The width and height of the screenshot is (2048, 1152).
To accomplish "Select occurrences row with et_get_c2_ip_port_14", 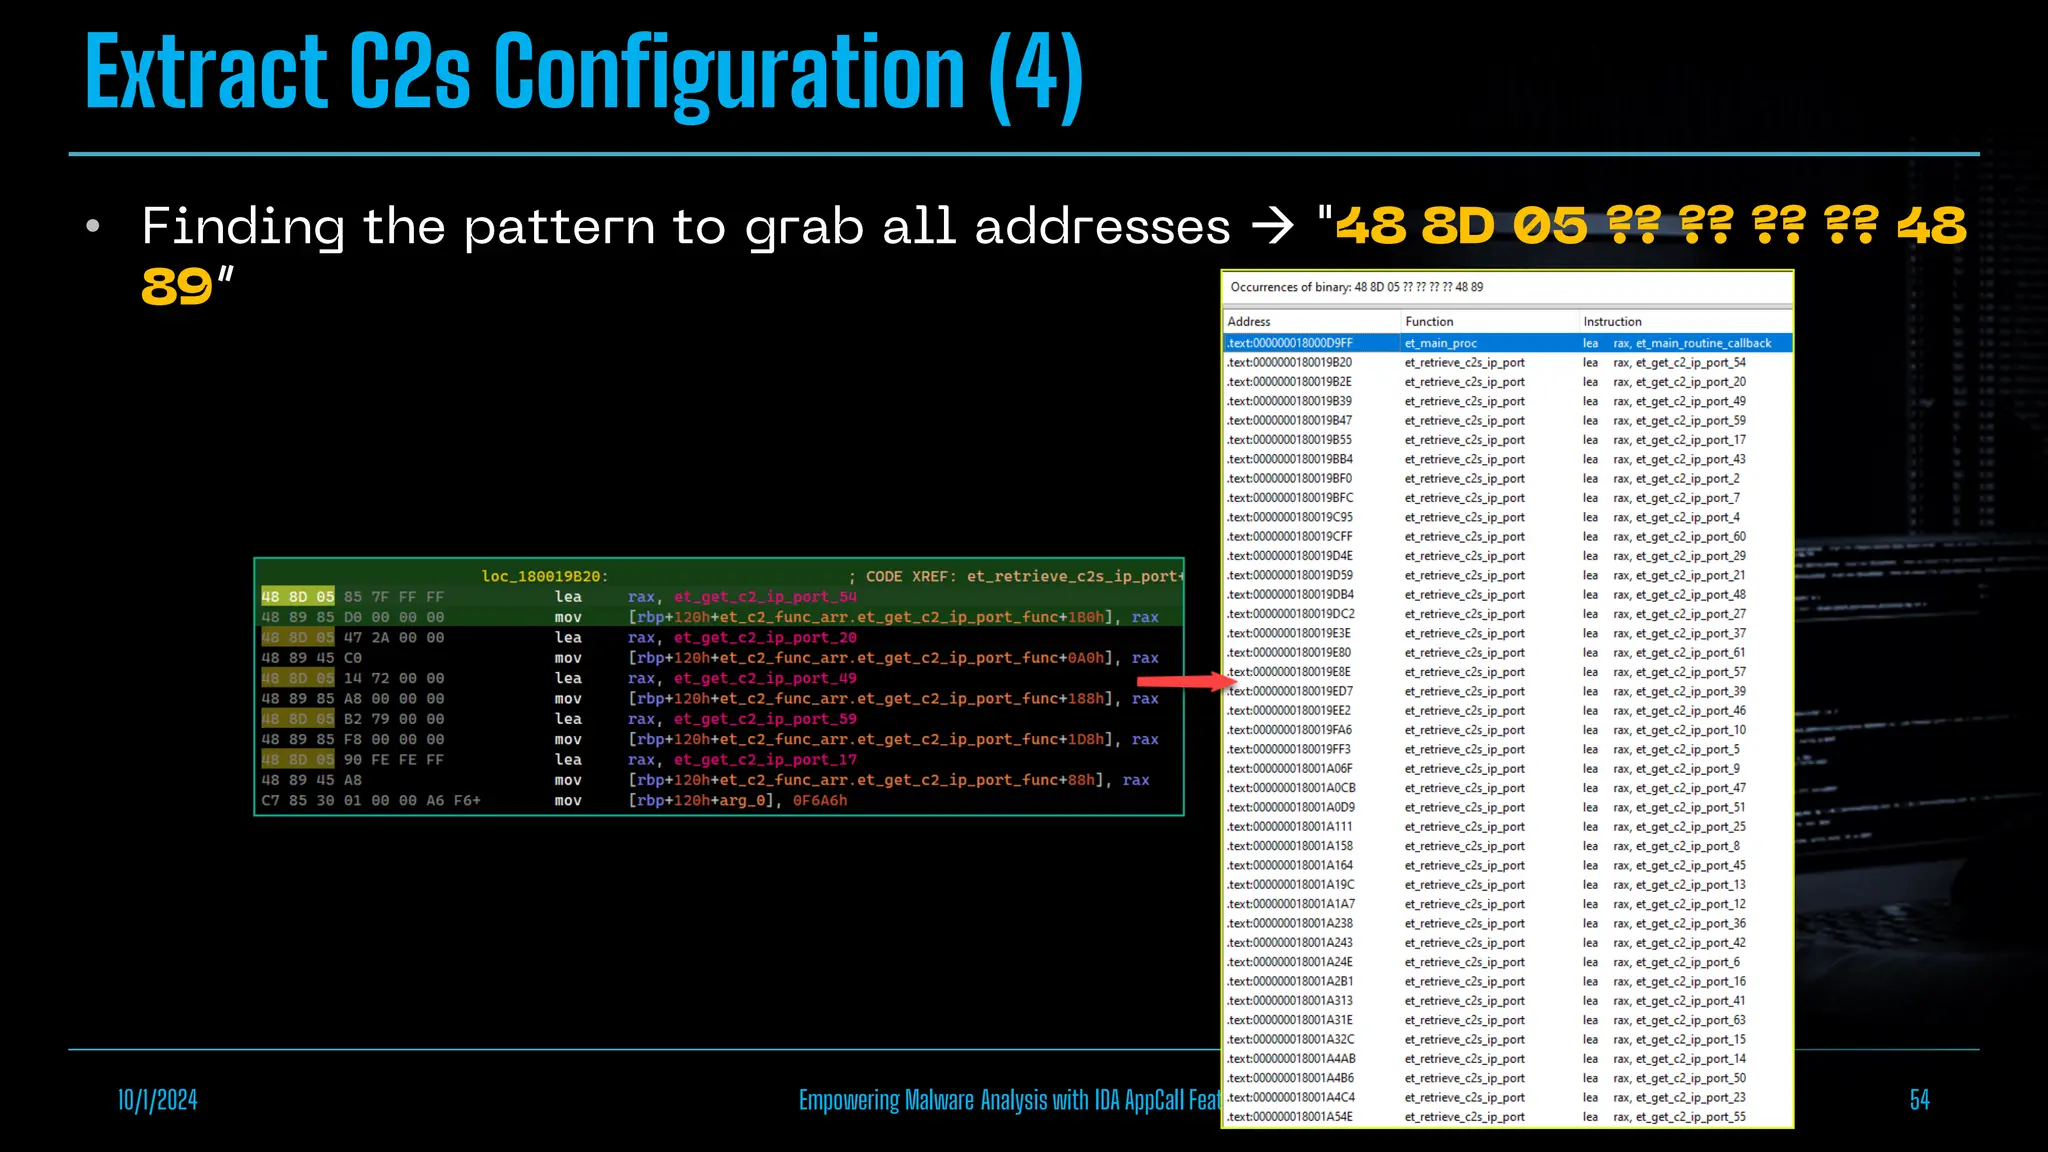I will [x=1508, y=1059].
